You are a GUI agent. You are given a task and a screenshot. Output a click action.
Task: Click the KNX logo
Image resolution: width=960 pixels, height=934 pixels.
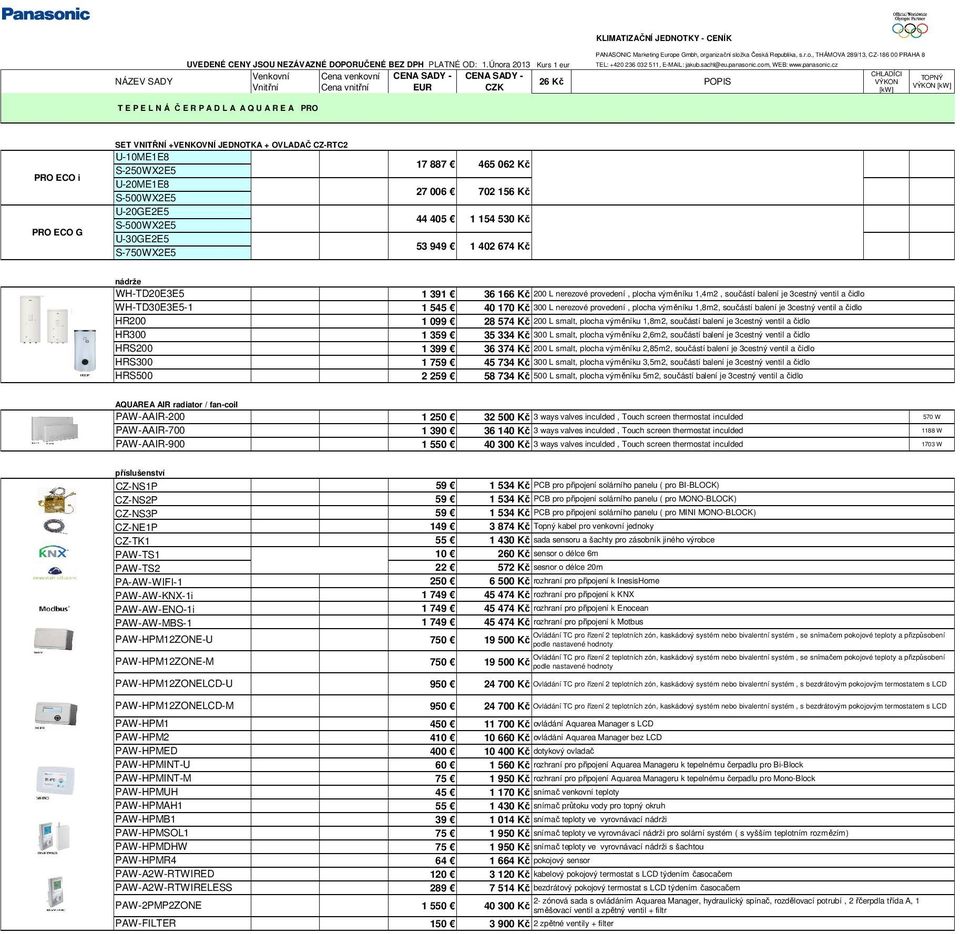[x=53, y=553]
